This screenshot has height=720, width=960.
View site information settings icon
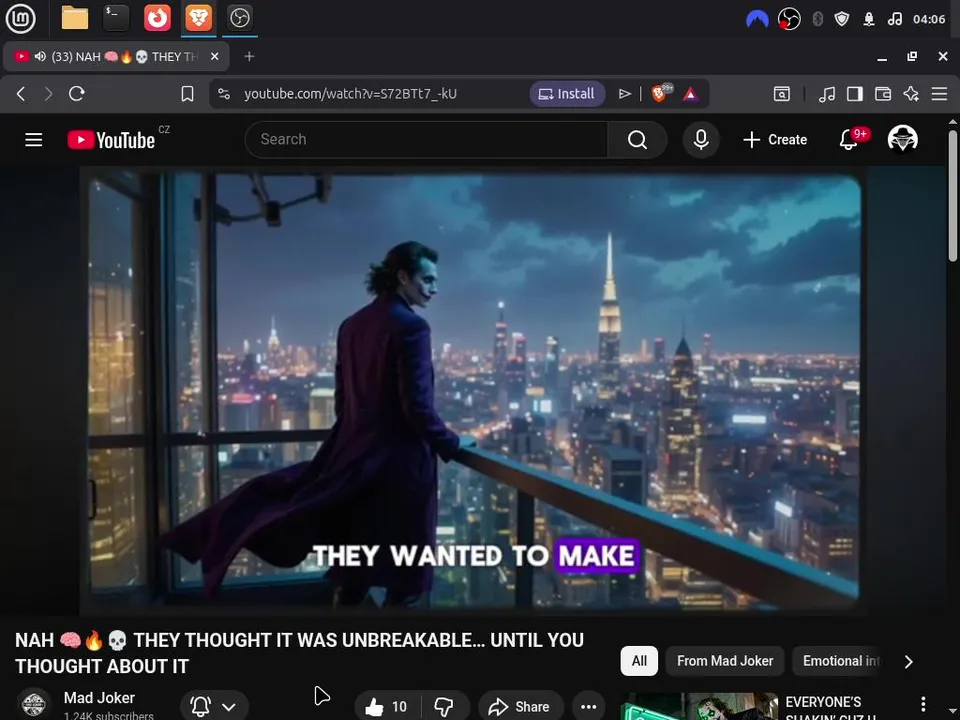[224, 94]
